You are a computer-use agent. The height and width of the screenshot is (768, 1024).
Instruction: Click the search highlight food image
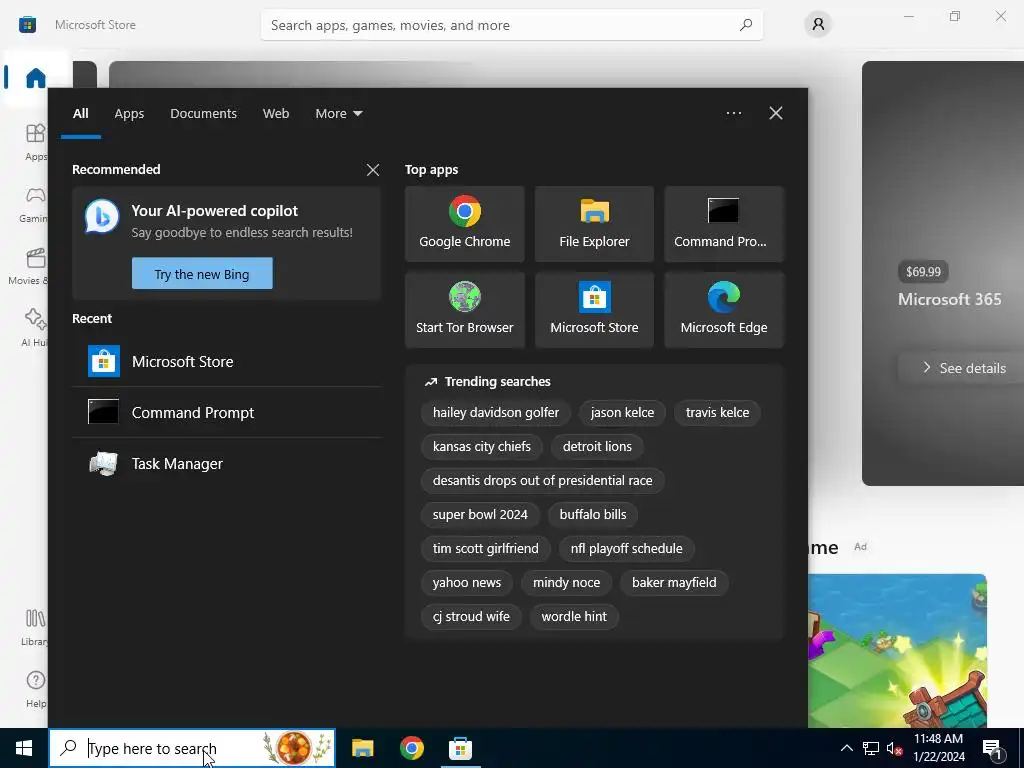tap(295, 748)
